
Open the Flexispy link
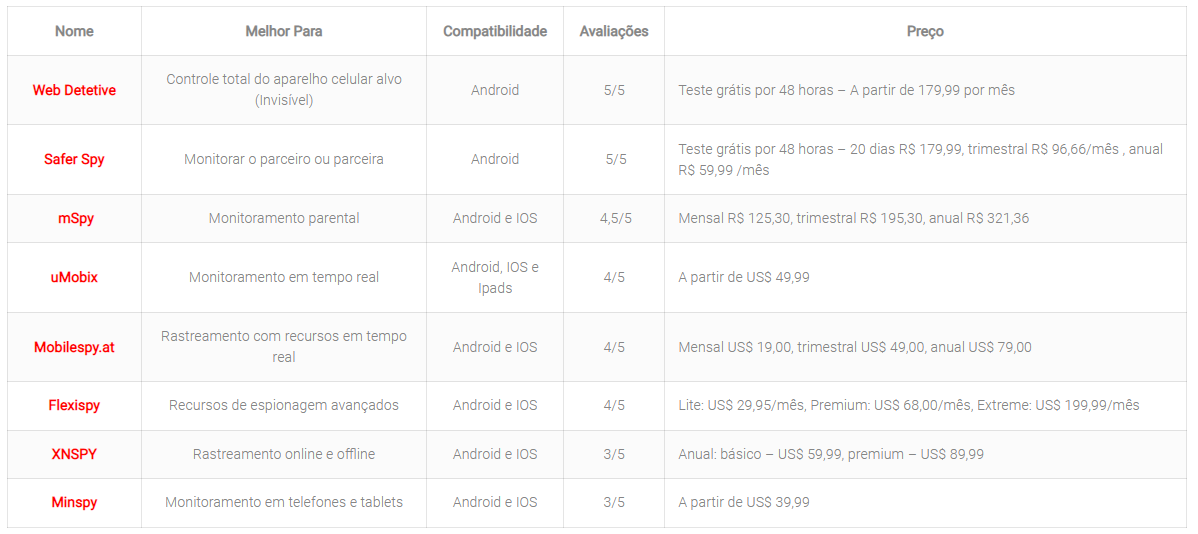coord(74,405)
